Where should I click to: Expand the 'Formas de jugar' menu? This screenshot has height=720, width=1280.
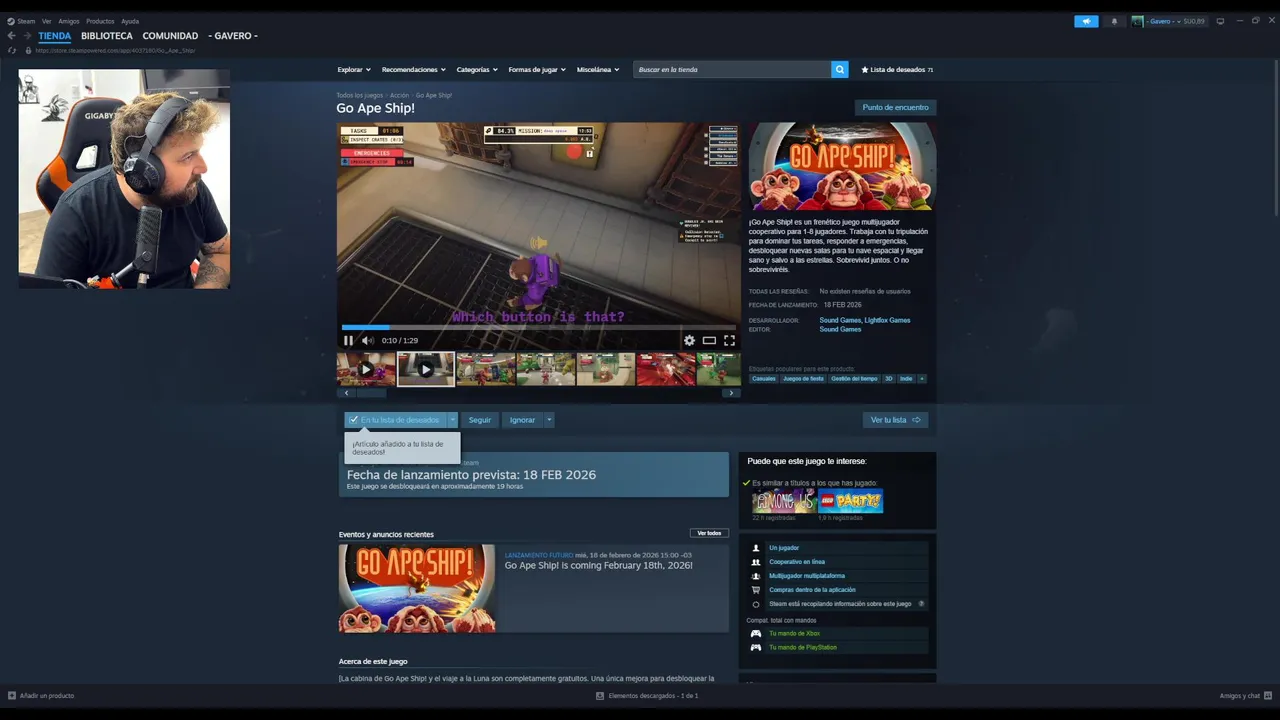tap(537, 69)
